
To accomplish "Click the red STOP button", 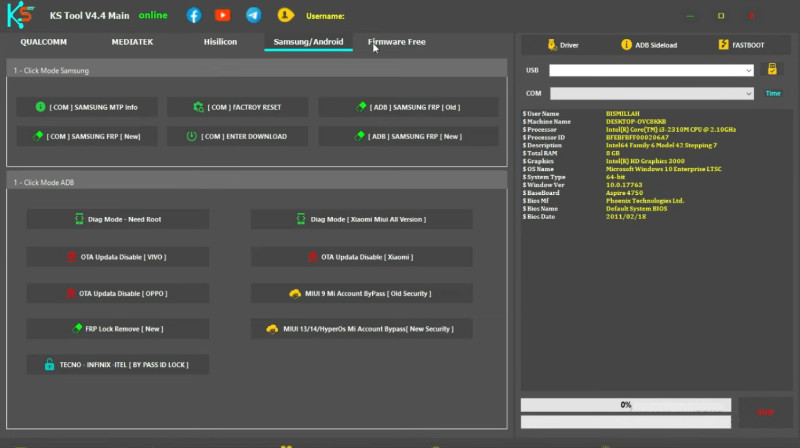I will tap(765, 411).
